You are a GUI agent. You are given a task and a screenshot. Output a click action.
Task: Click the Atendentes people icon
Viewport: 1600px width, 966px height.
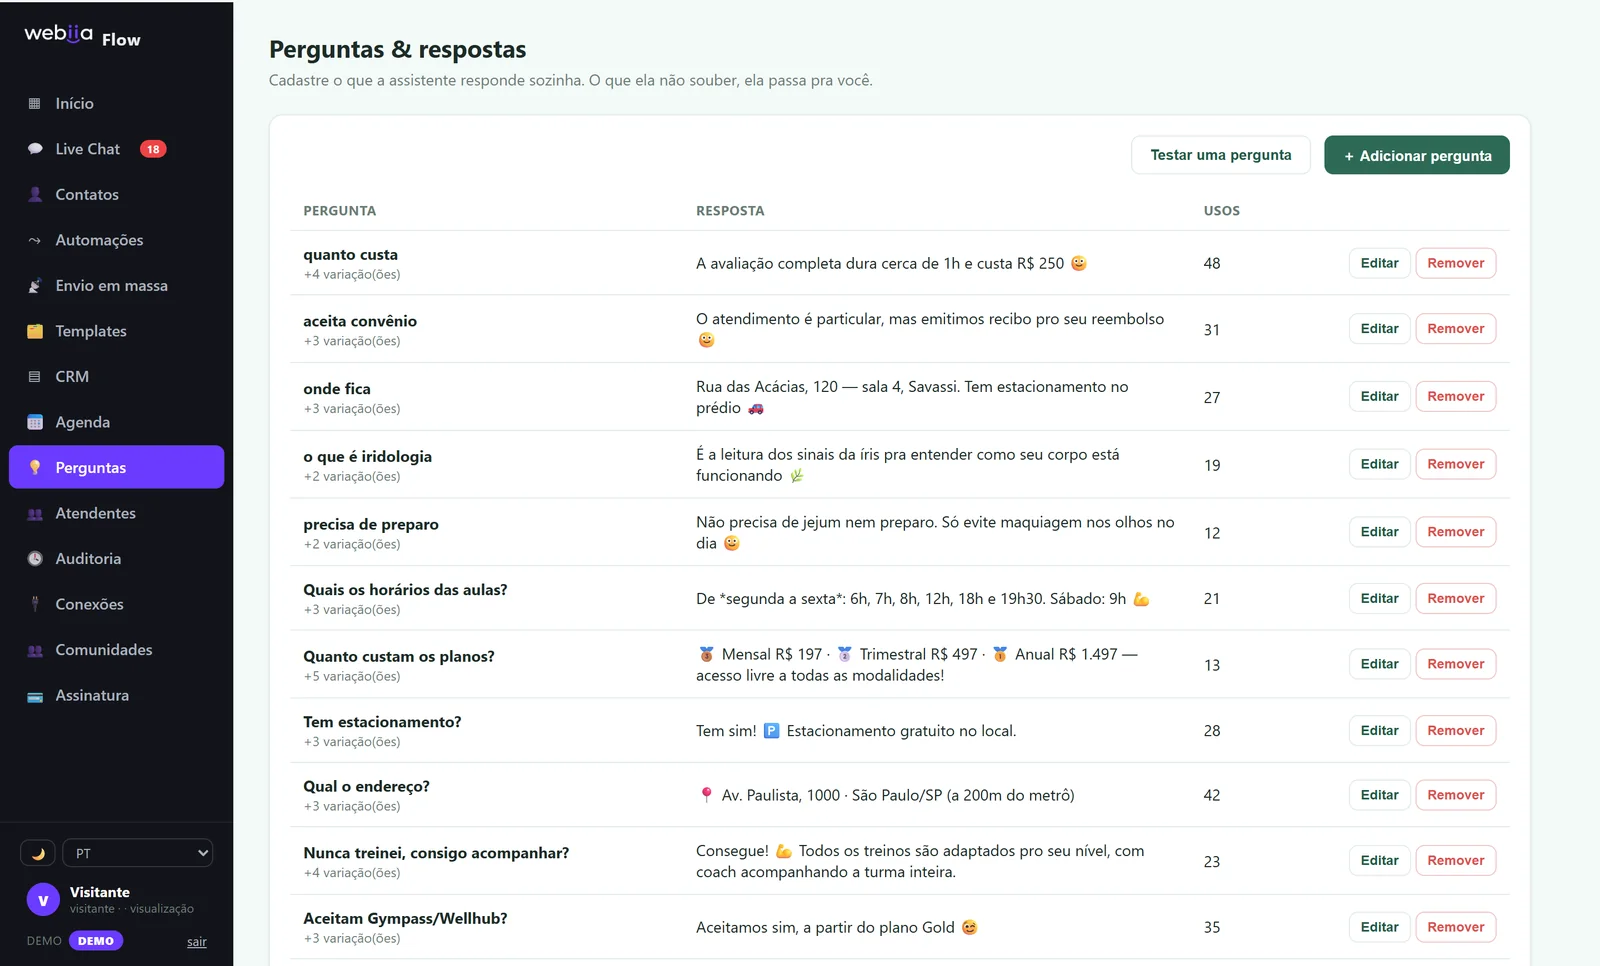(35, 513)
